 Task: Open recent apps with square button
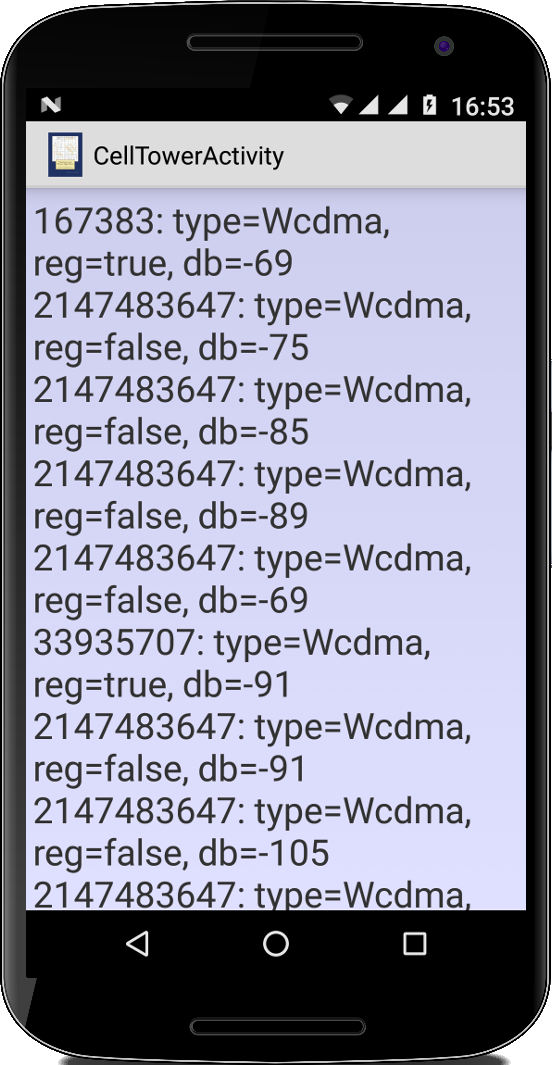coord(414,943)
